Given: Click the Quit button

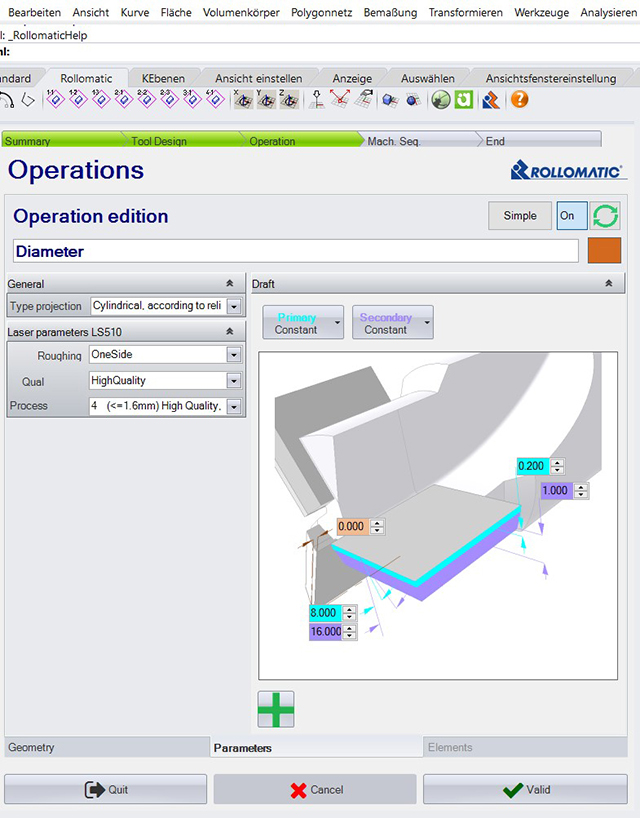Looking at the screenshot, I should [x=106, y=789].
